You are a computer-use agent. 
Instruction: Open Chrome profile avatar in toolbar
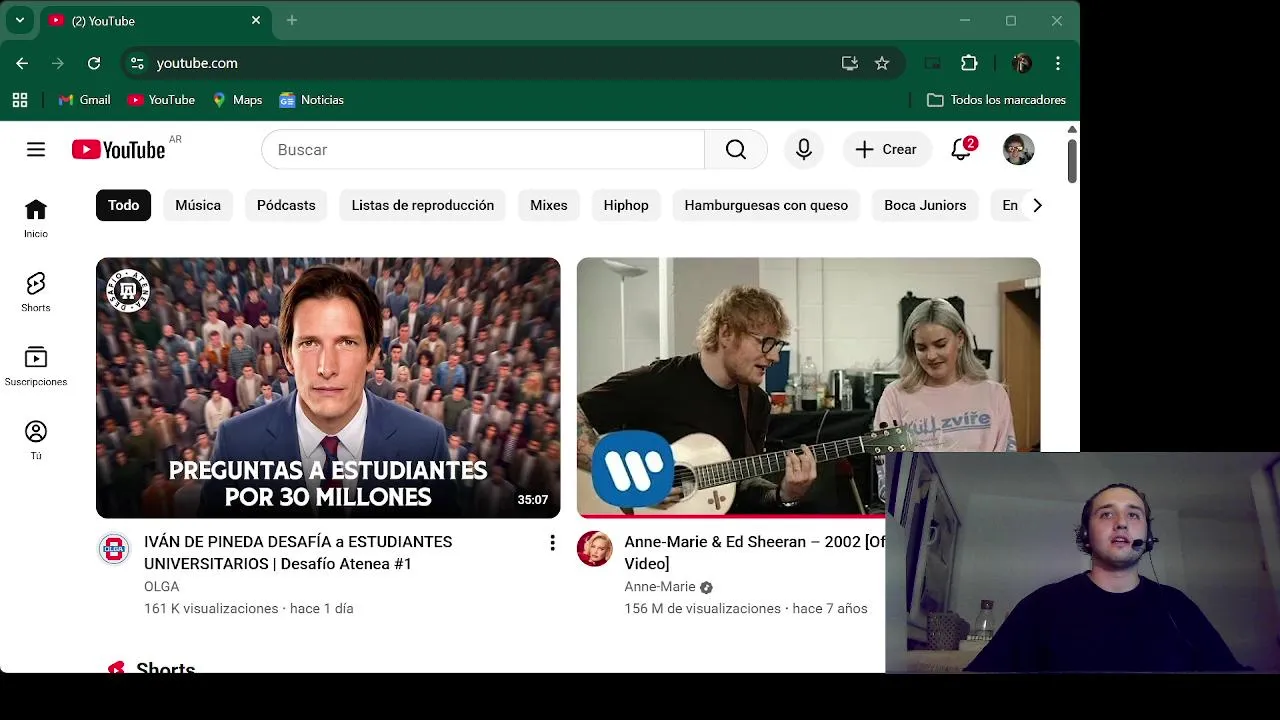click(x=1021, y=63)
